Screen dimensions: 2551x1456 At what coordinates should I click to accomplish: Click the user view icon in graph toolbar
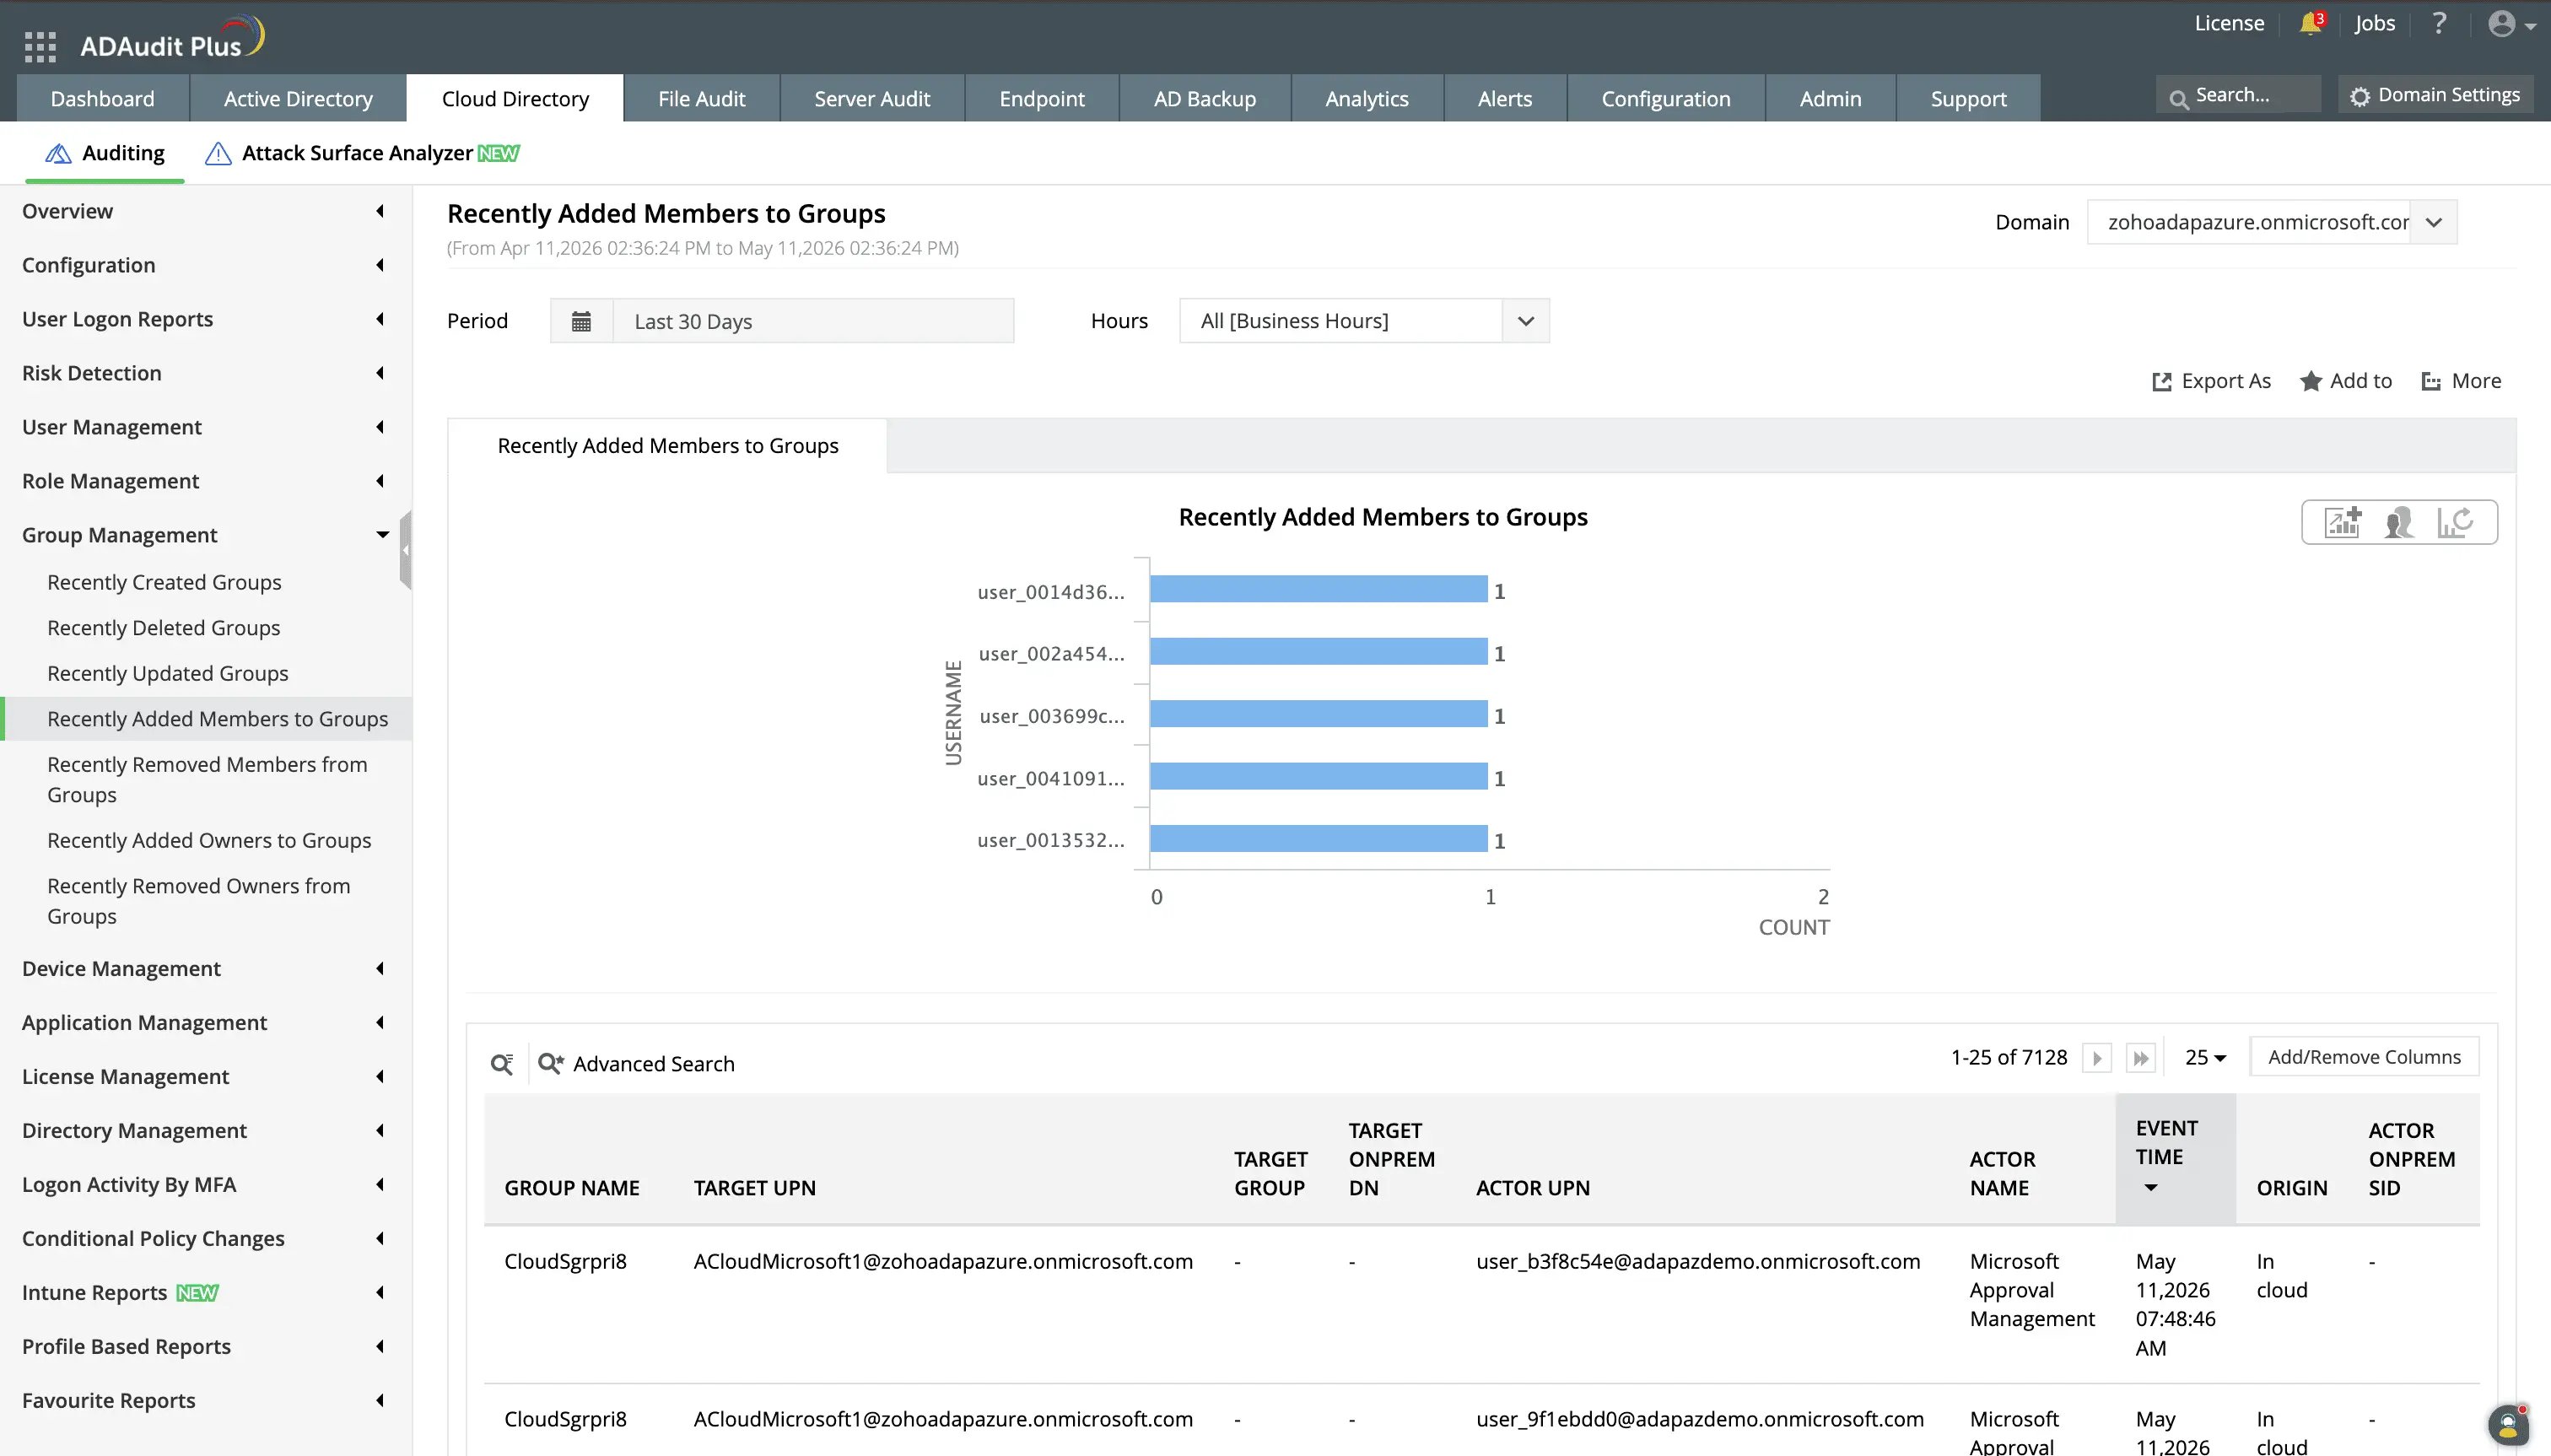2399,522
